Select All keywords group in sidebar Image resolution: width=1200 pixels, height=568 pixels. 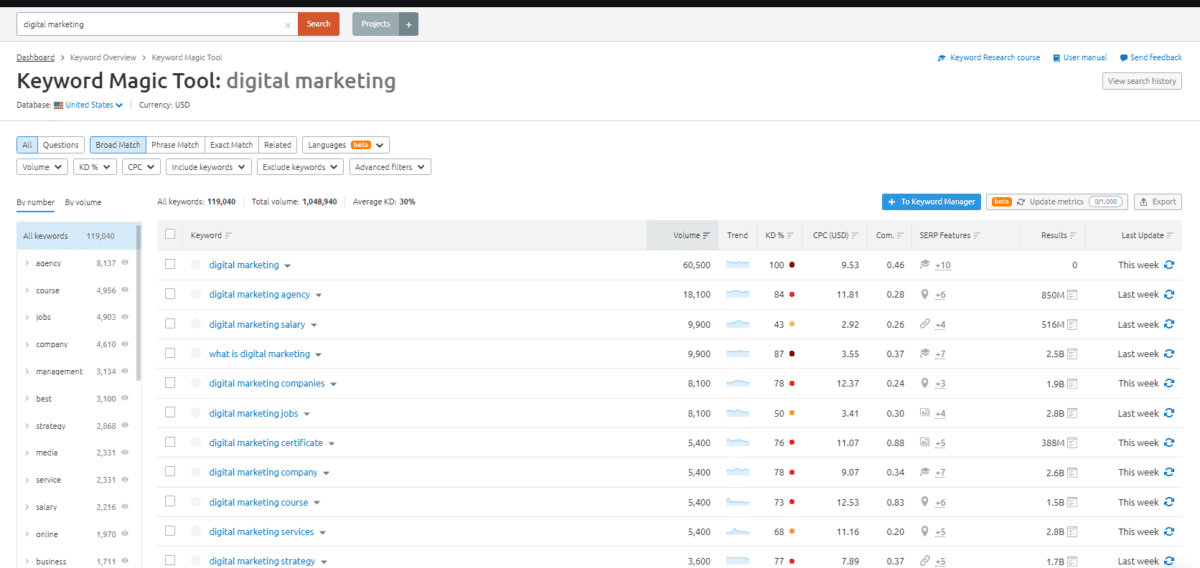pyautogui.click(x=77, y=236)
